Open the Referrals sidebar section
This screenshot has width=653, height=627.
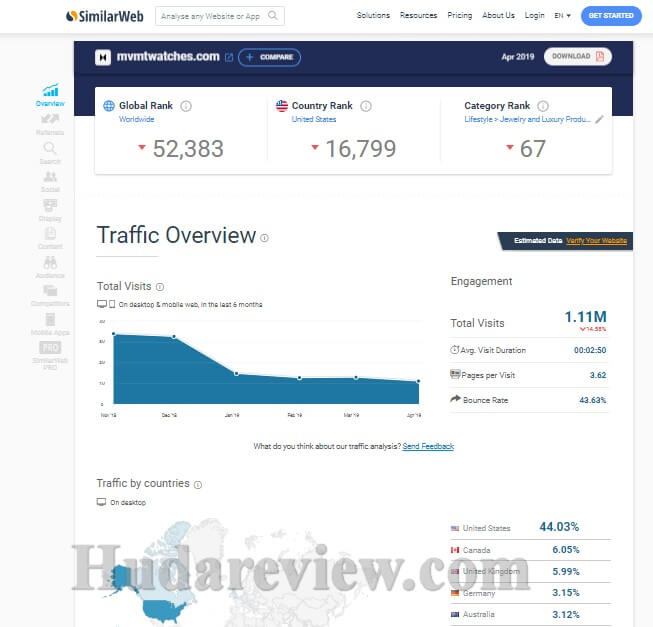tap(50, 124)
